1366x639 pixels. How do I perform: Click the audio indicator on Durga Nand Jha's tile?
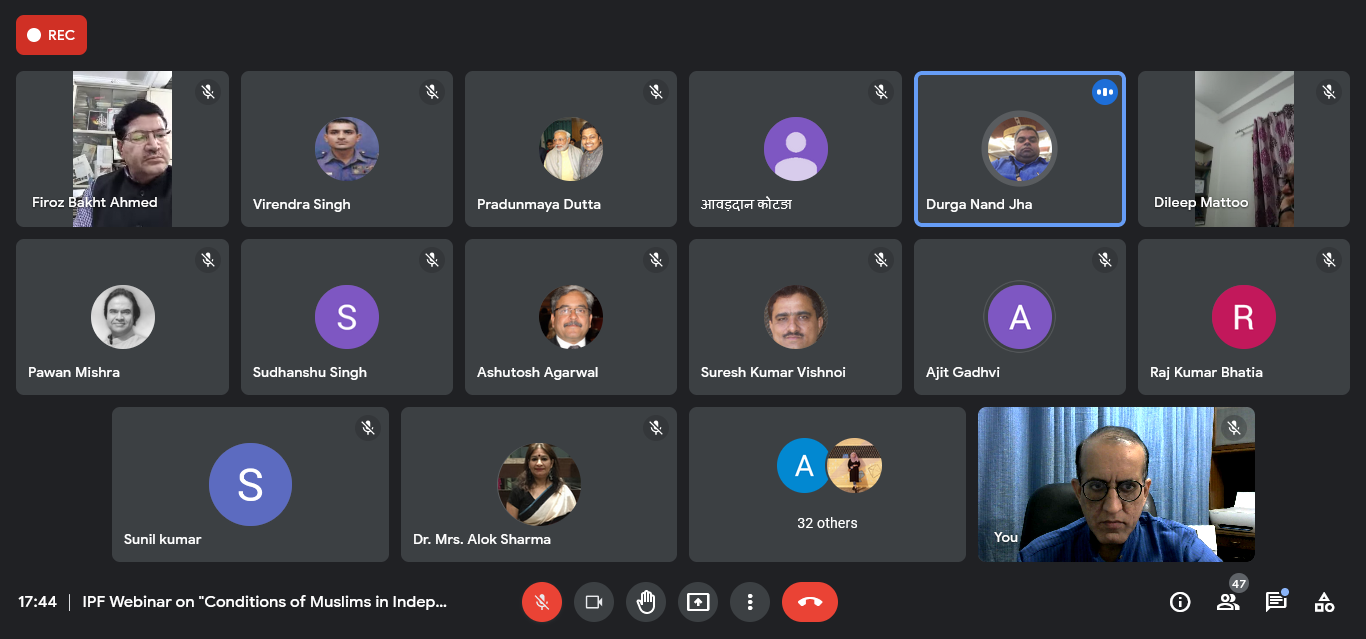click(x=1104, y=92)
